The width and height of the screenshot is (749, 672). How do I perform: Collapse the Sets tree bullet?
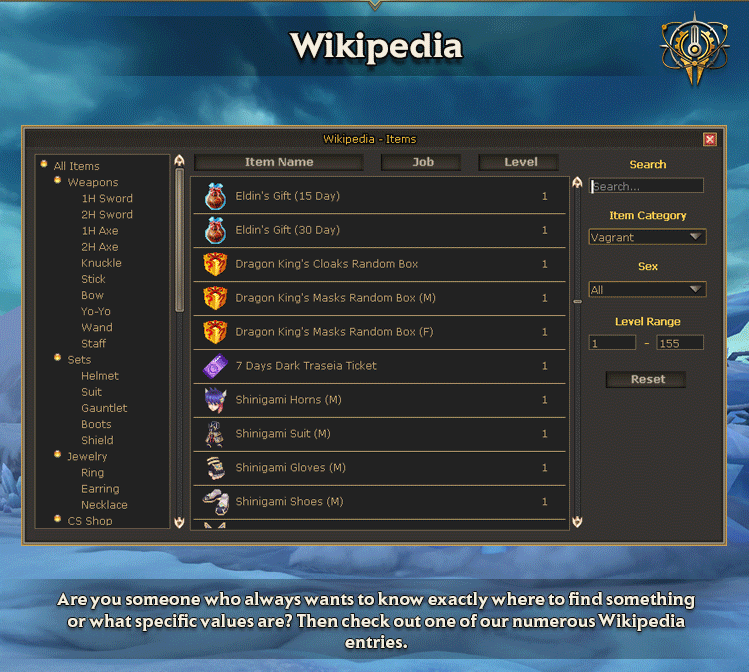coord(58,358)
